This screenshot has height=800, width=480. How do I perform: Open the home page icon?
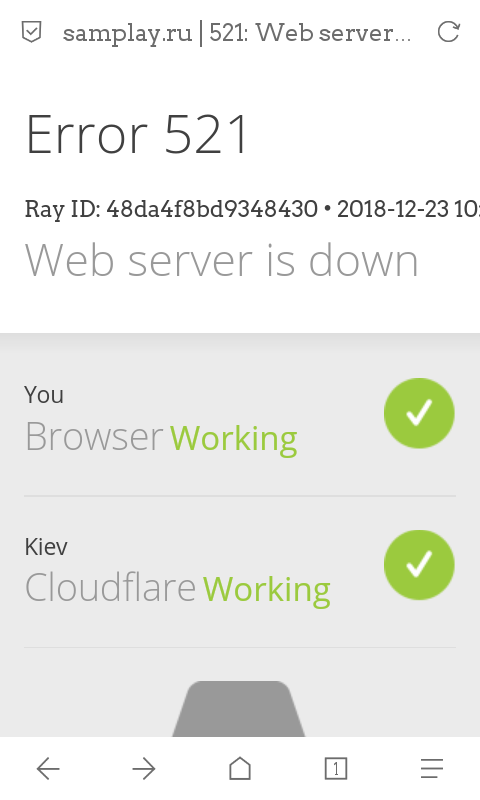pyautogui.click(x=240, y=768)
